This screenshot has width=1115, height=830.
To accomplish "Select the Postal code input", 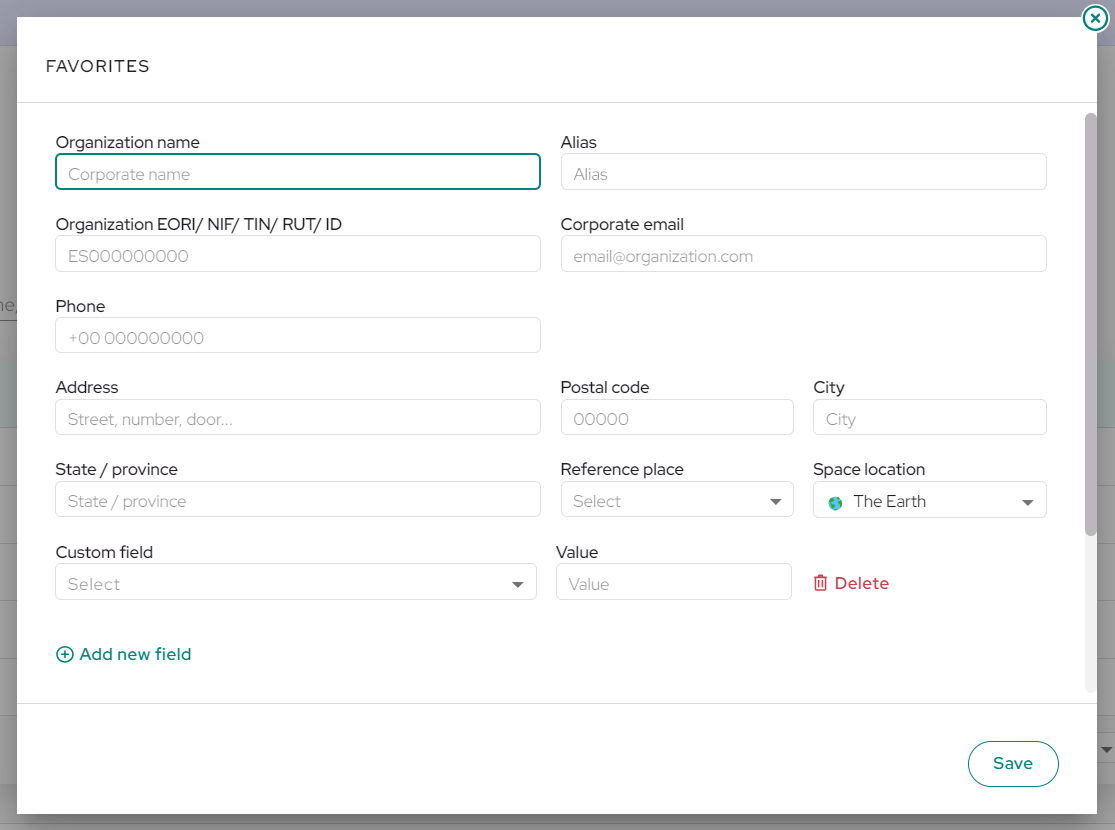I will (x=677, y=417).
